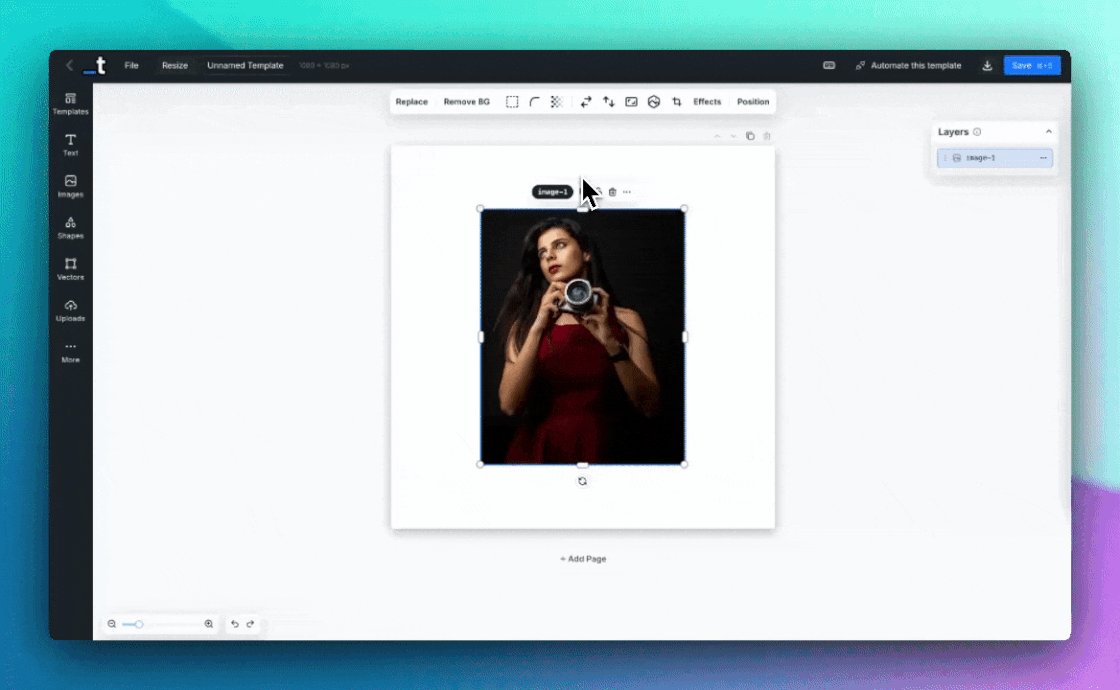Click the zoom in magnifier
The image size is (1120, 690).
click(x=209, y=624)
